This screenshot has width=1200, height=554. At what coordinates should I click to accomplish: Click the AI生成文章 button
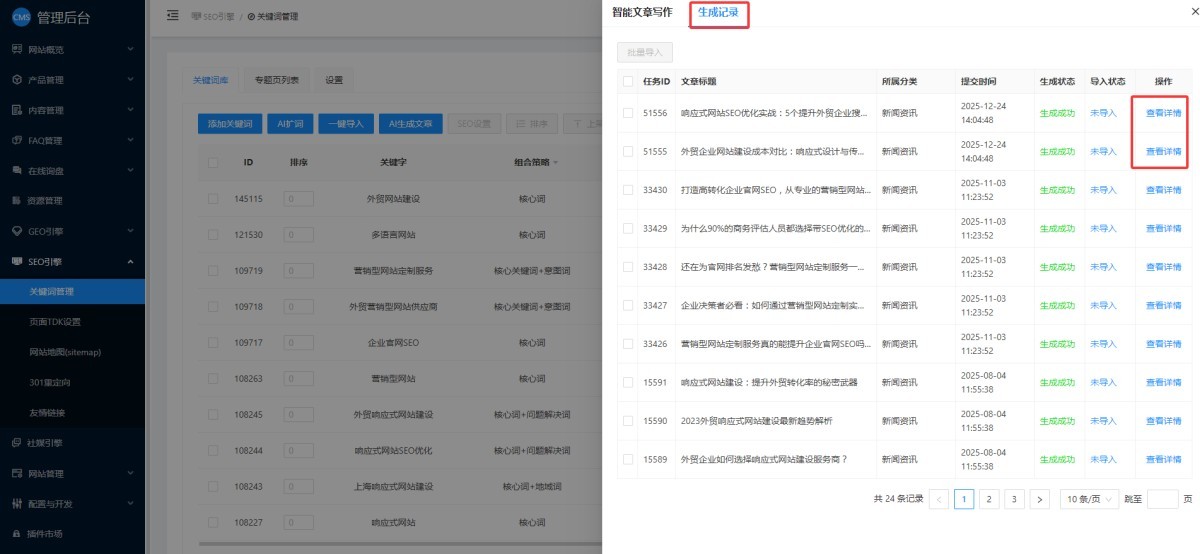(x=410, y=124)
